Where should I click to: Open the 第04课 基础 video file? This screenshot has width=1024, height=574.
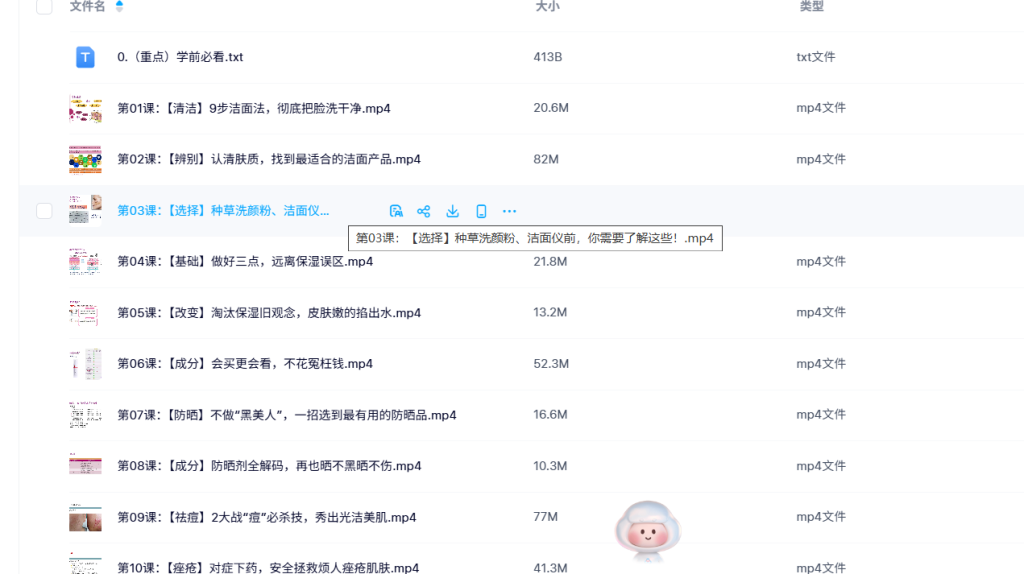(x=245, y=262)
